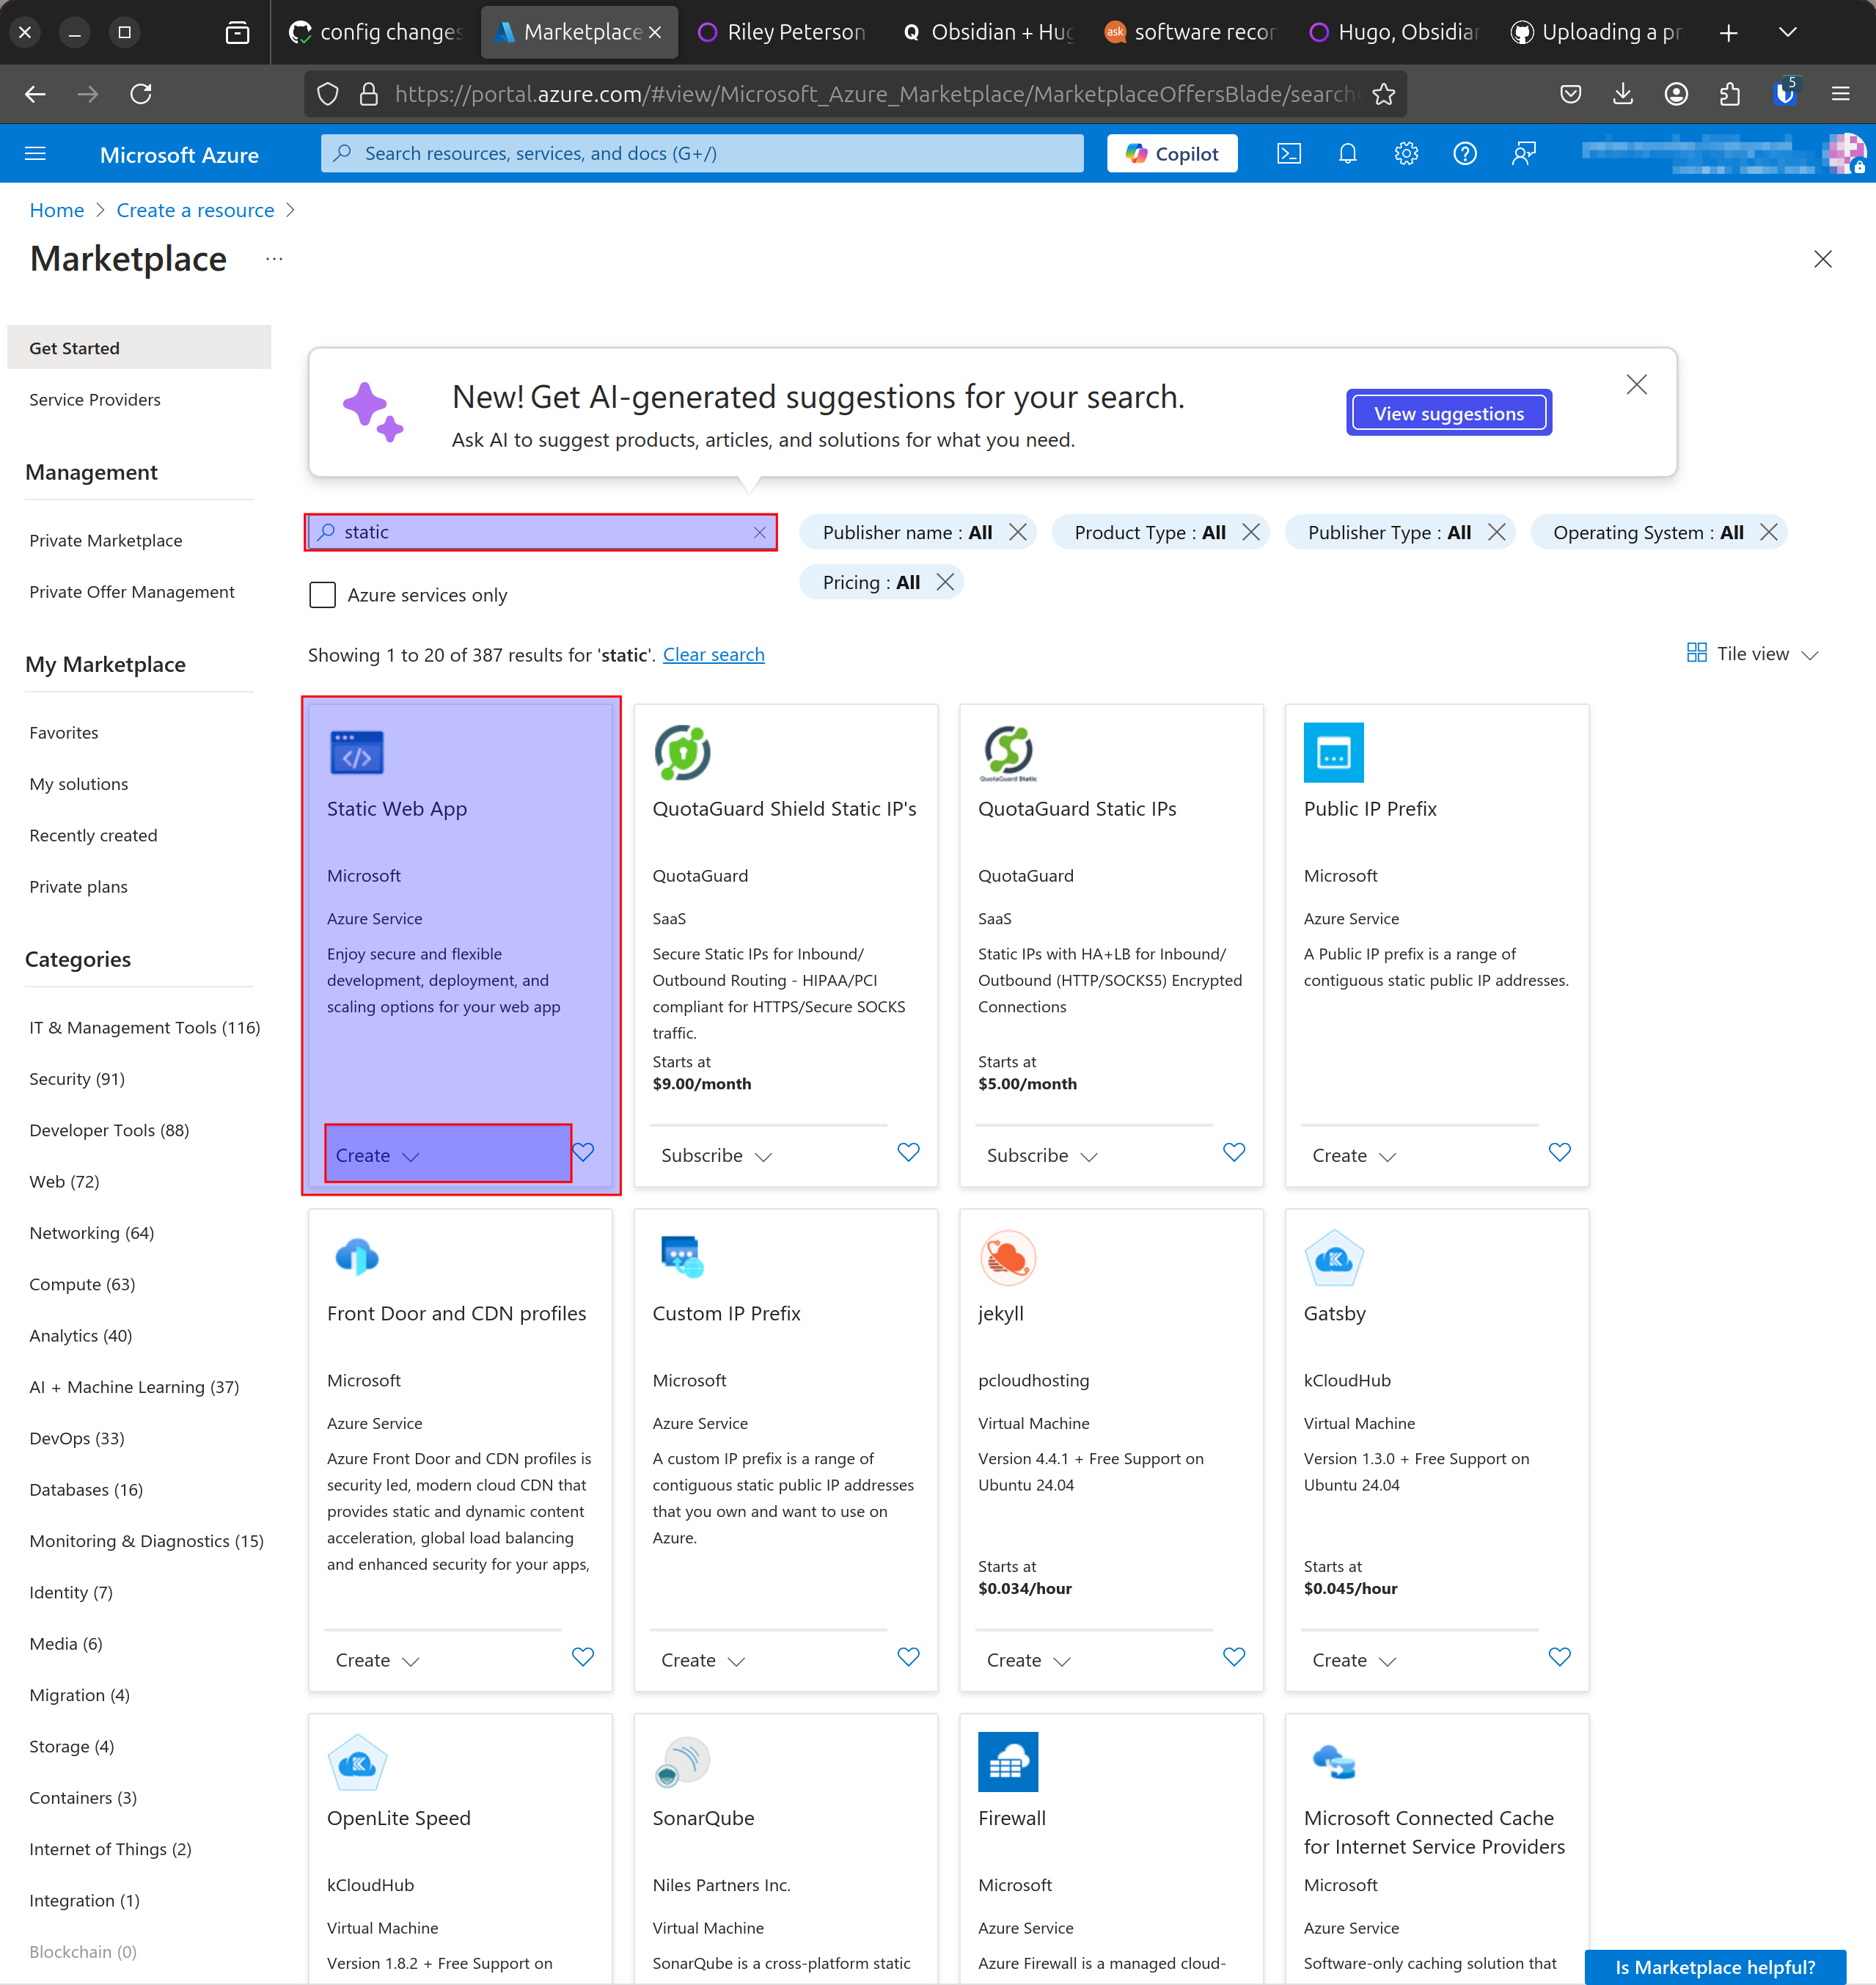This screenshot has height=1985, width=1876.
Task: Click the marketplace search field
Action: click(540, 532)
